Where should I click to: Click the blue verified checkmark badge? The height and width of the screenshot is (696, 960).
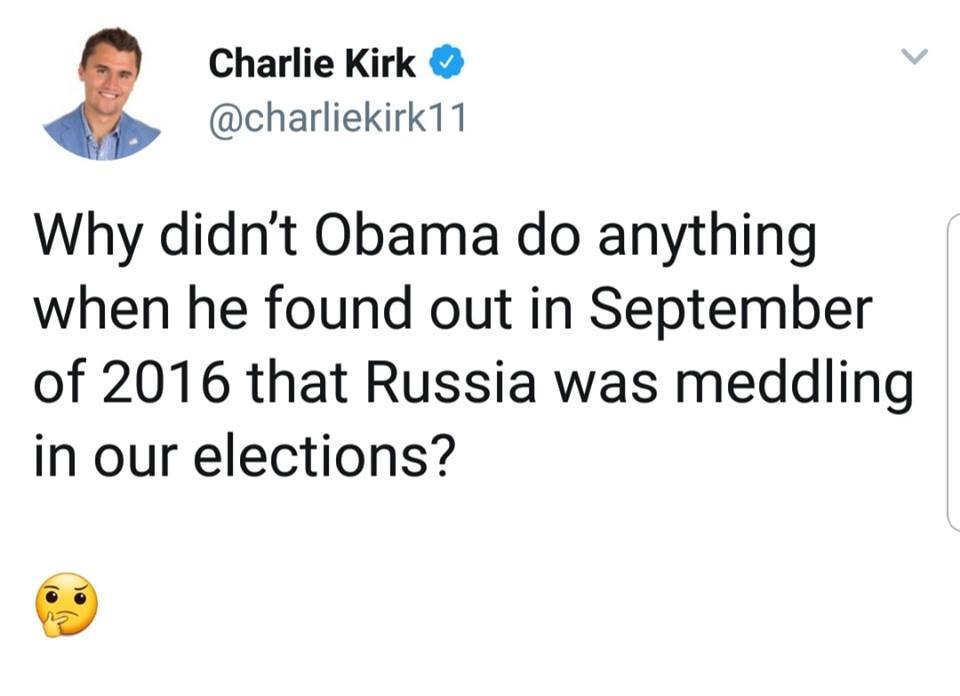[x=445, y=65]
